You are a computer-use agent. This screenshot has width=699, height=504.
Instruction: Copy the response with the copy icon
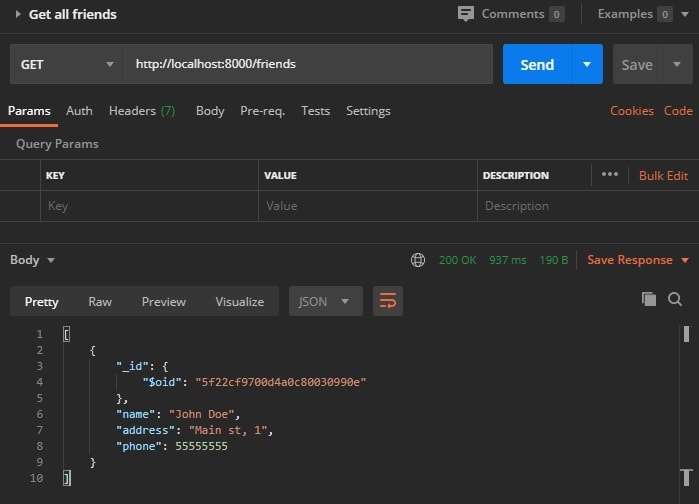[649, 299]
